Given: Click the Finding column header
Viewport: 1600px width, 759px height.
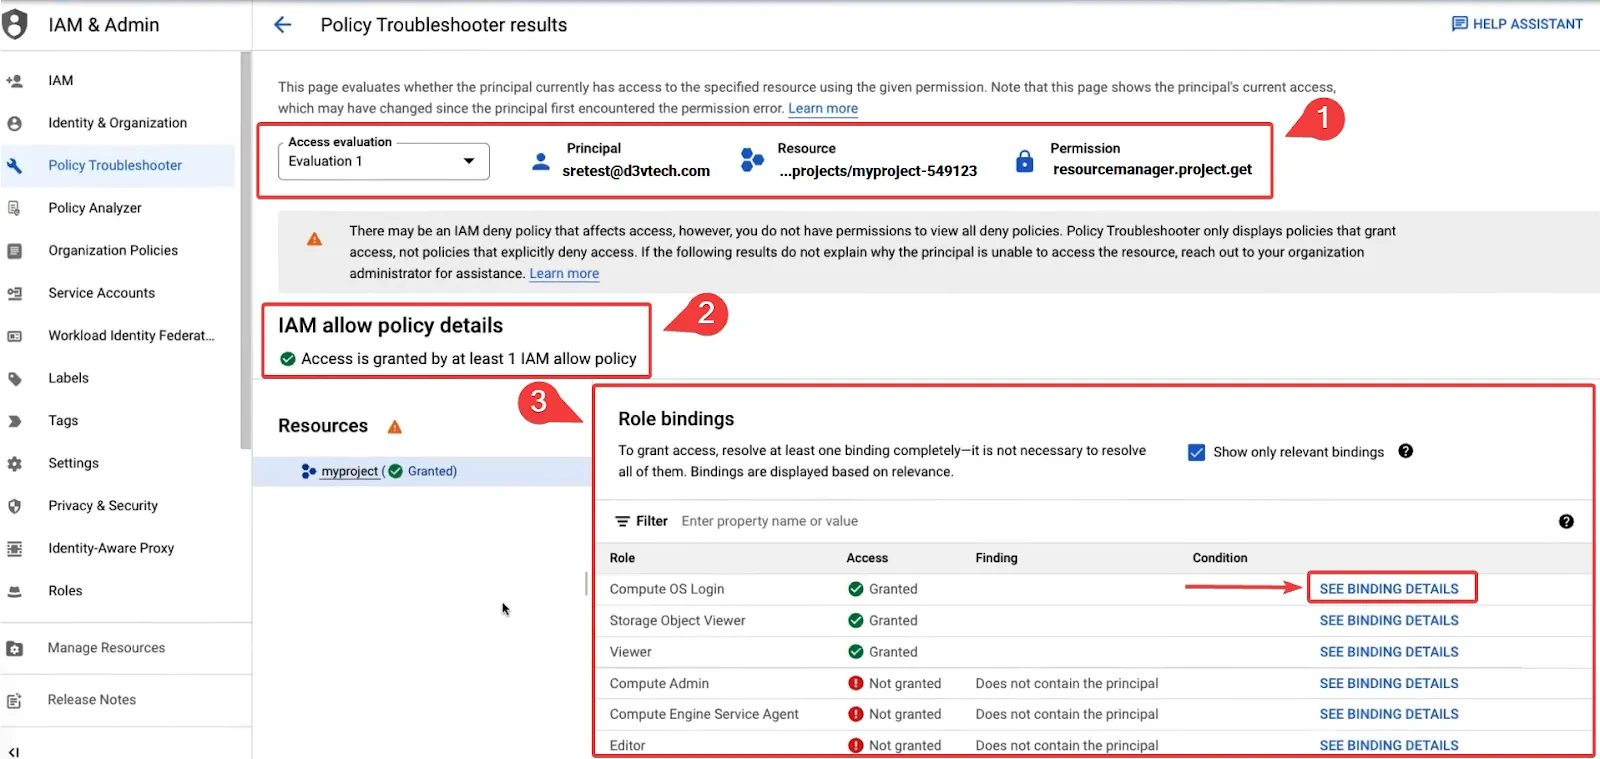Looking at the screenshot, I should tap(996, 558).
